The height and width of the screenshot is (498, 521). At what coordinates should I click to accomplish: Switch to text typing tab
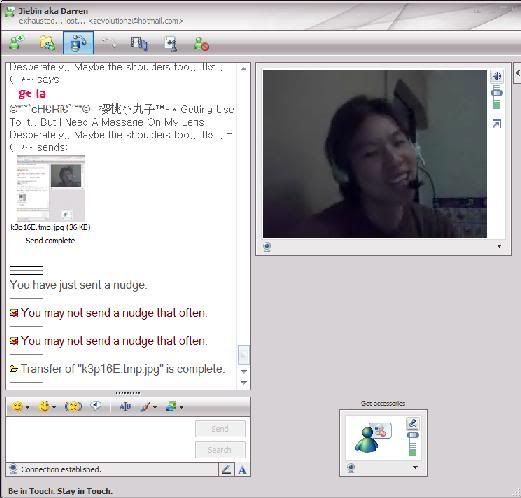pos(242,470)
